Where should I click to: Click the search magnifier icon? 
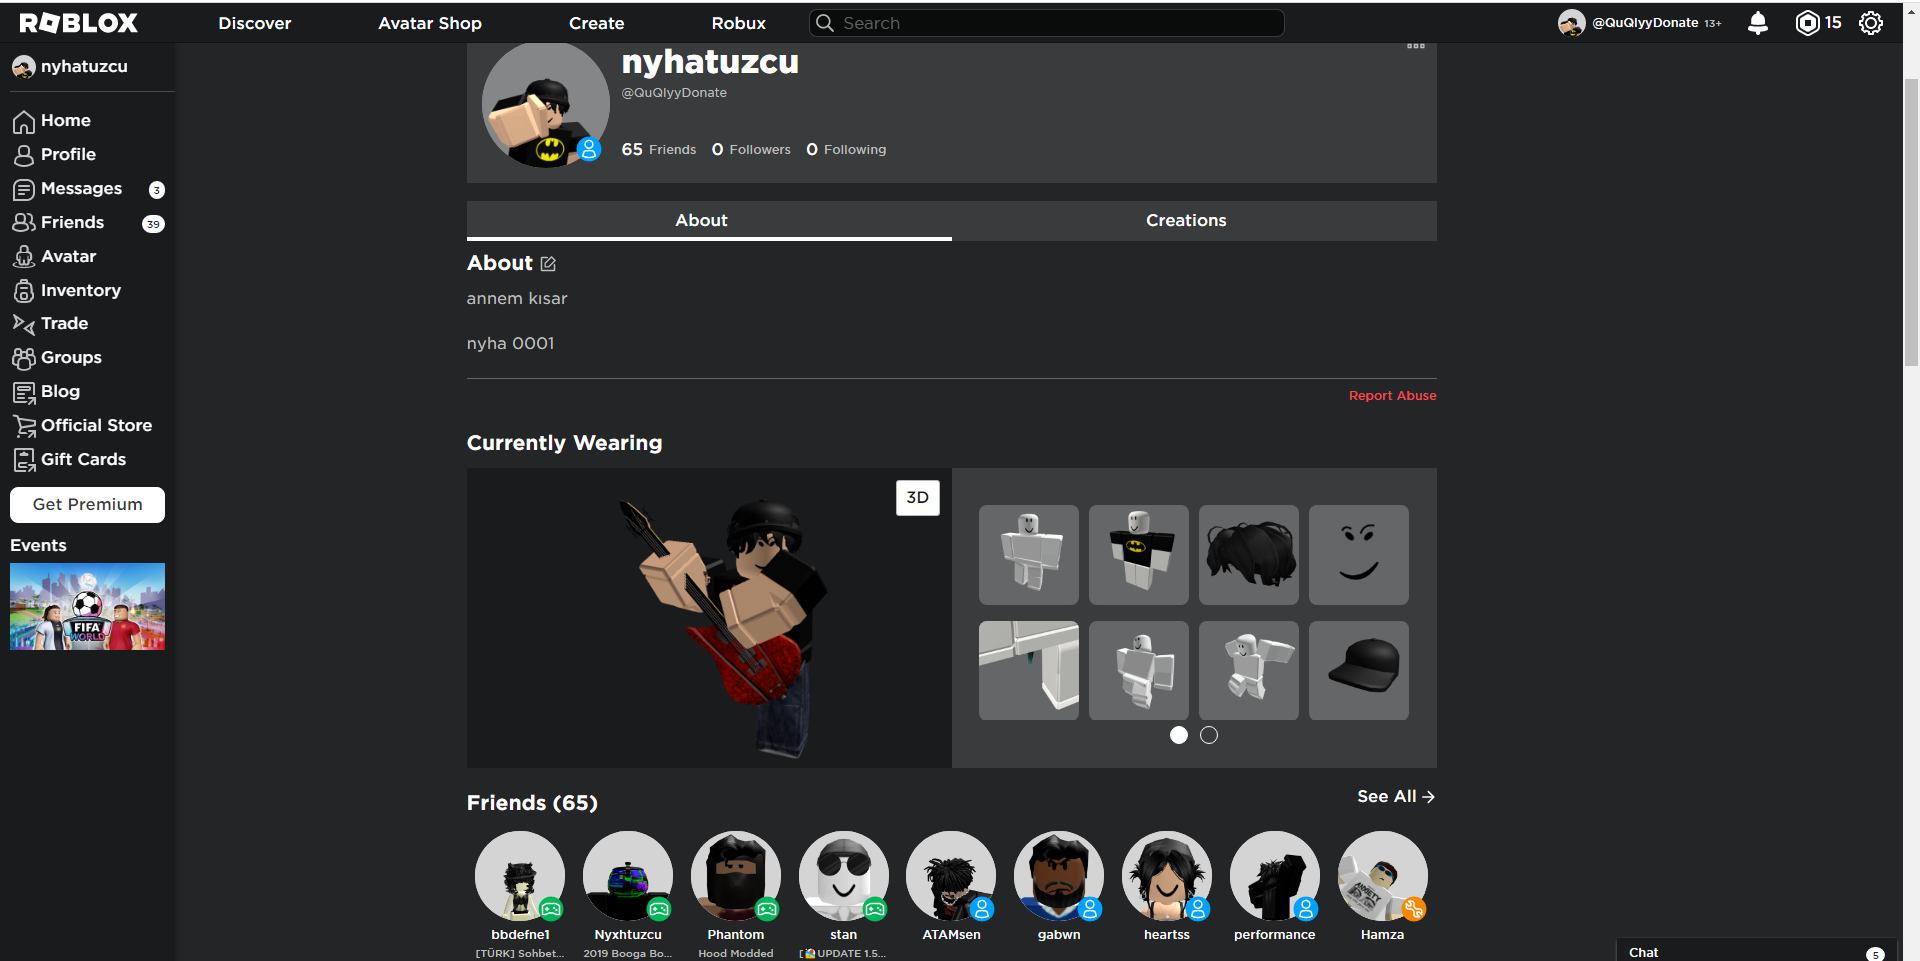(825, 23)
